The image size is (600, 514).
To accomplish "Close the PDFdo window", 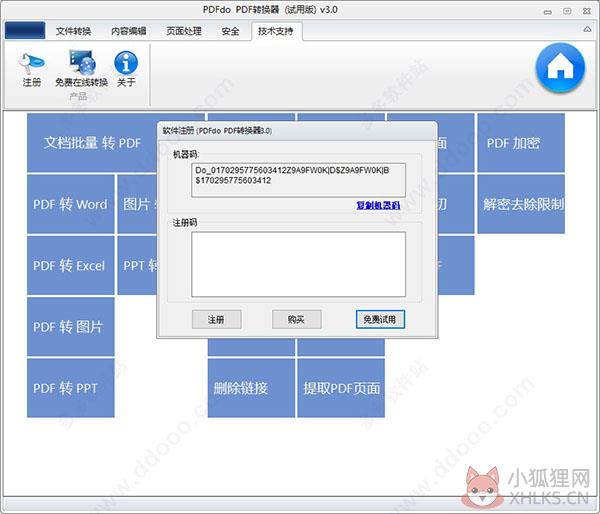I will click(x=587, y=11).
